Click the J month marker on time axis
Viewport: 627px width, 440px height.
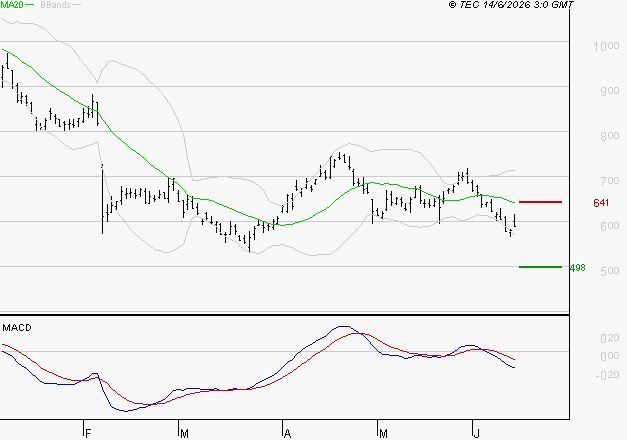[476, 434]
